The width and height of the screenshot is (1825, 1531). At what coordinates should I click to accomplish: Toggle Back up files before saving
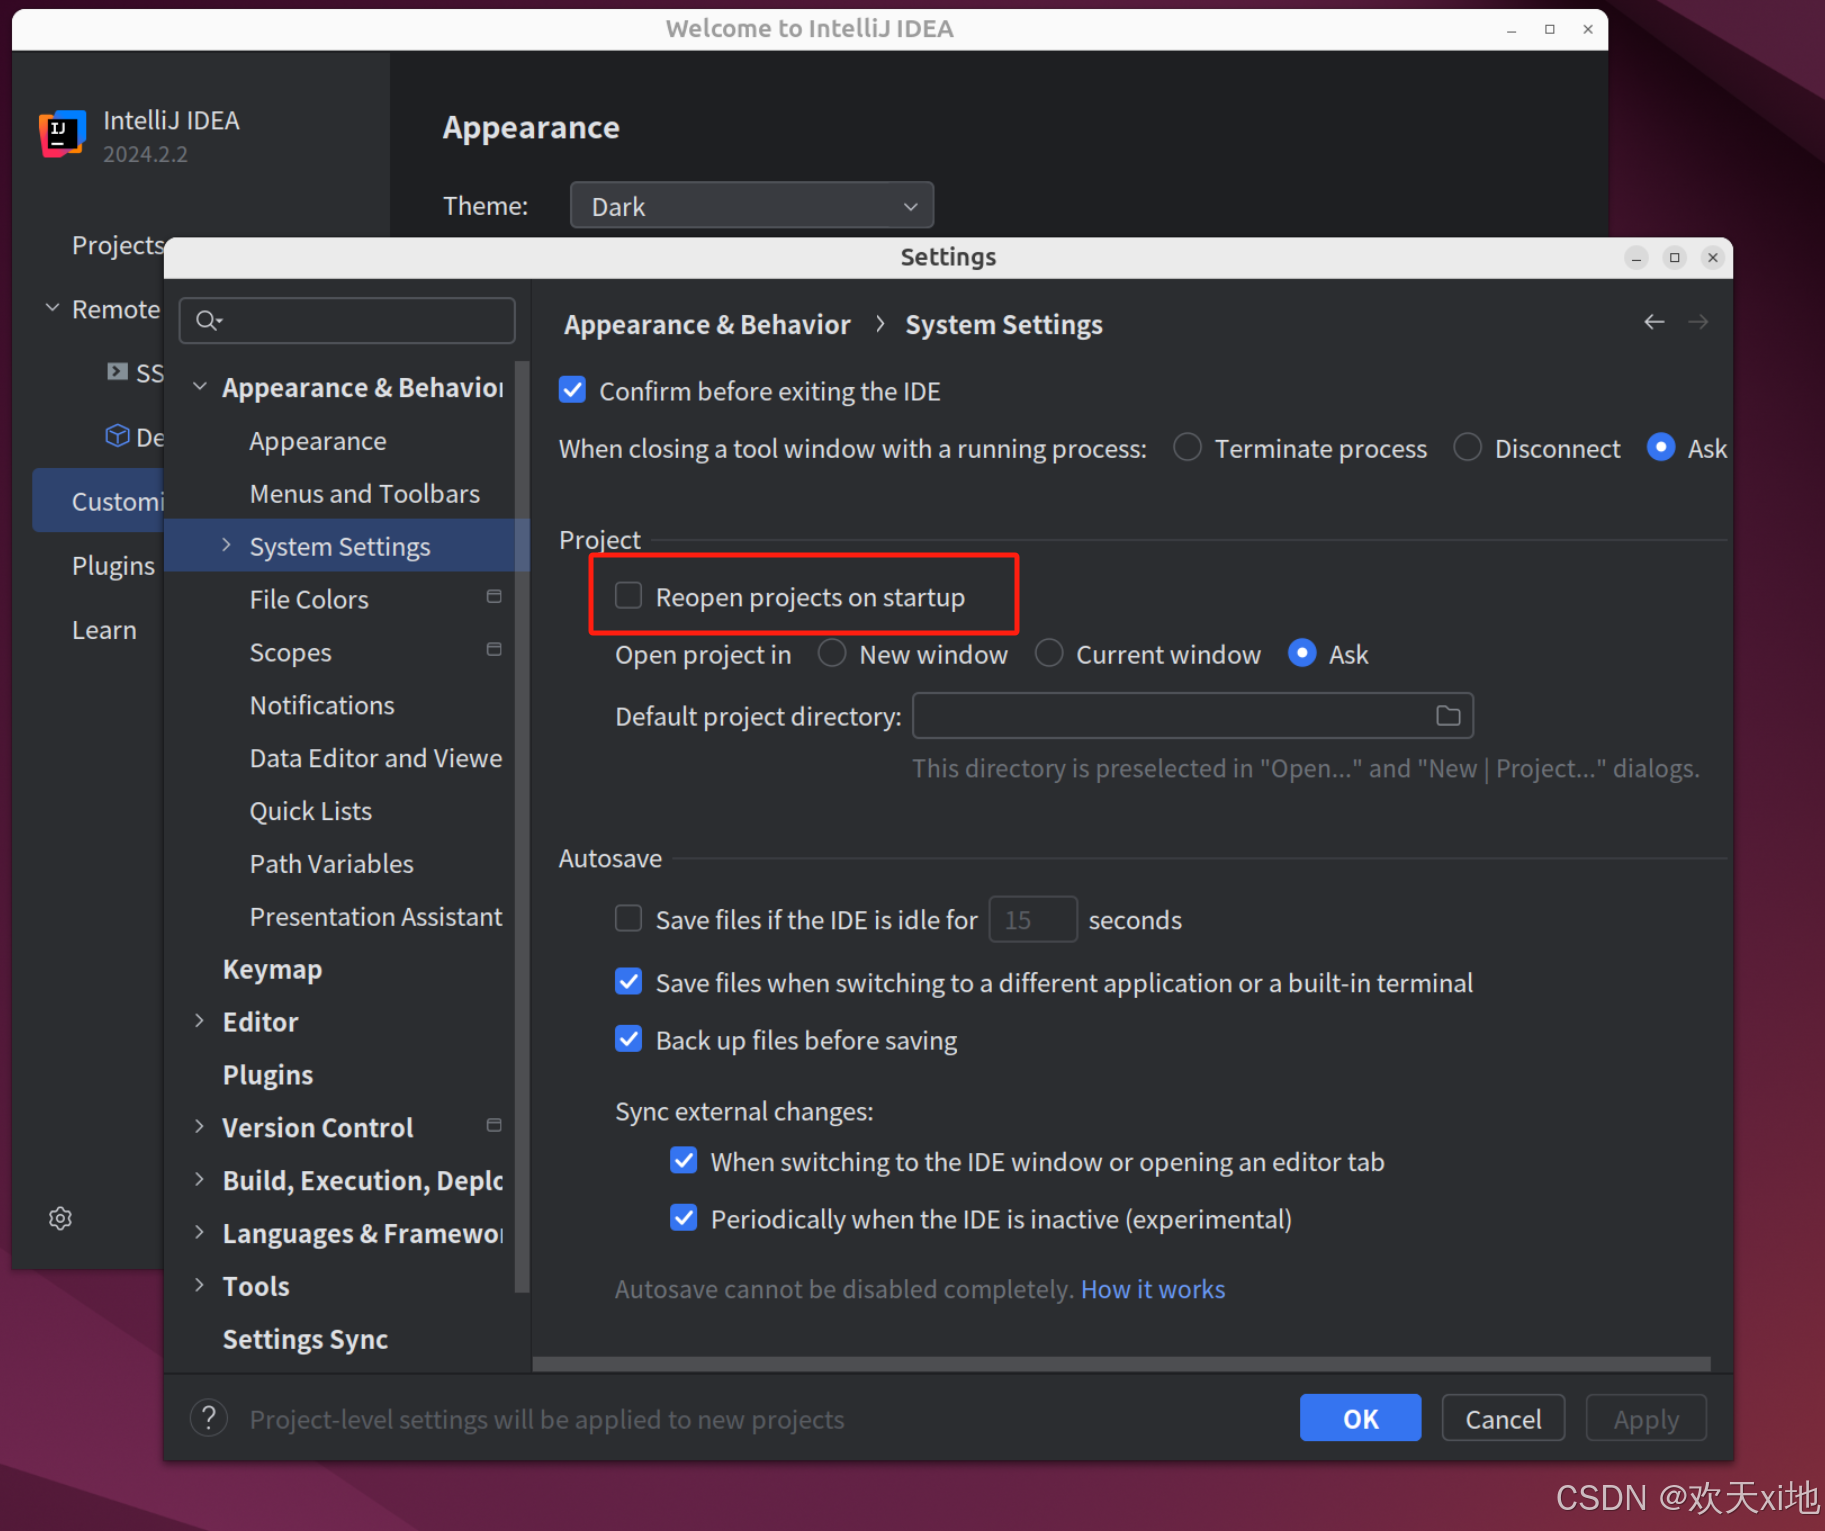pyautogui.click(x=628, y=1039)
